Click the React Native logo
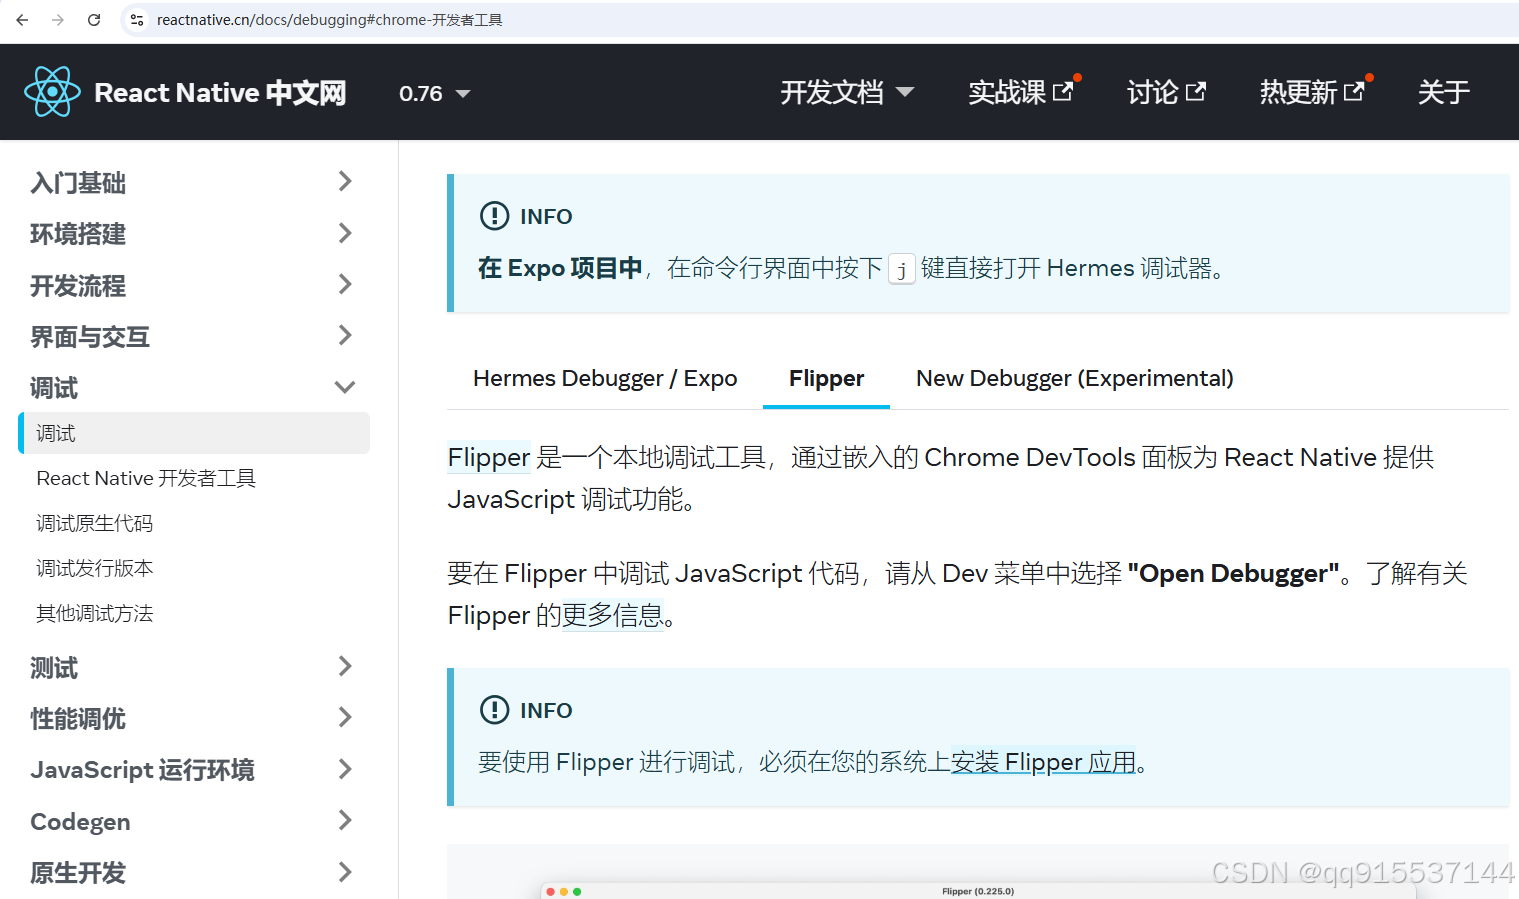The height and width of the screenshot is (899, 1519). (52, 91)
